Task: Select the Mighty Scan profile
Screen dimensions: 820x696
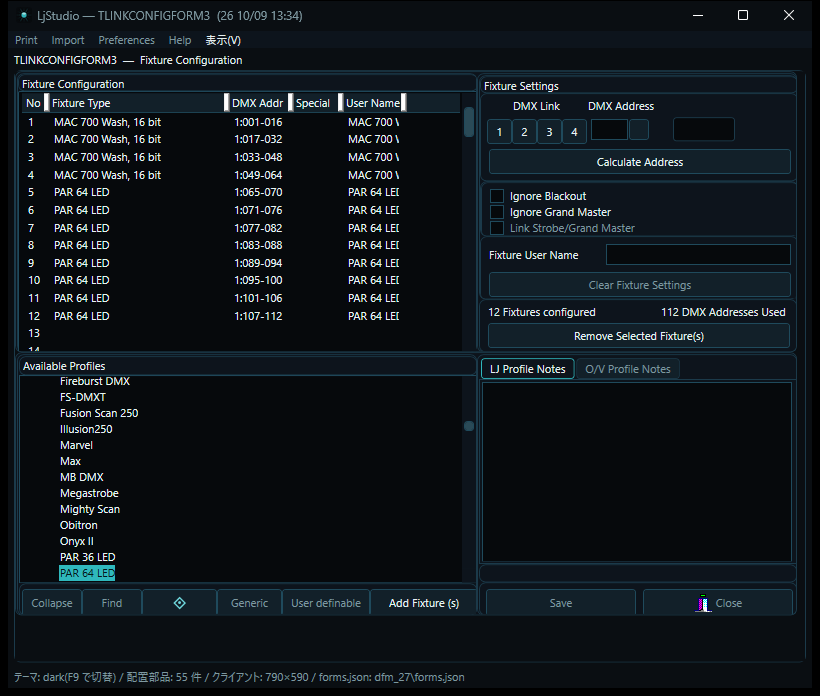Action: (x=90, y=509)
